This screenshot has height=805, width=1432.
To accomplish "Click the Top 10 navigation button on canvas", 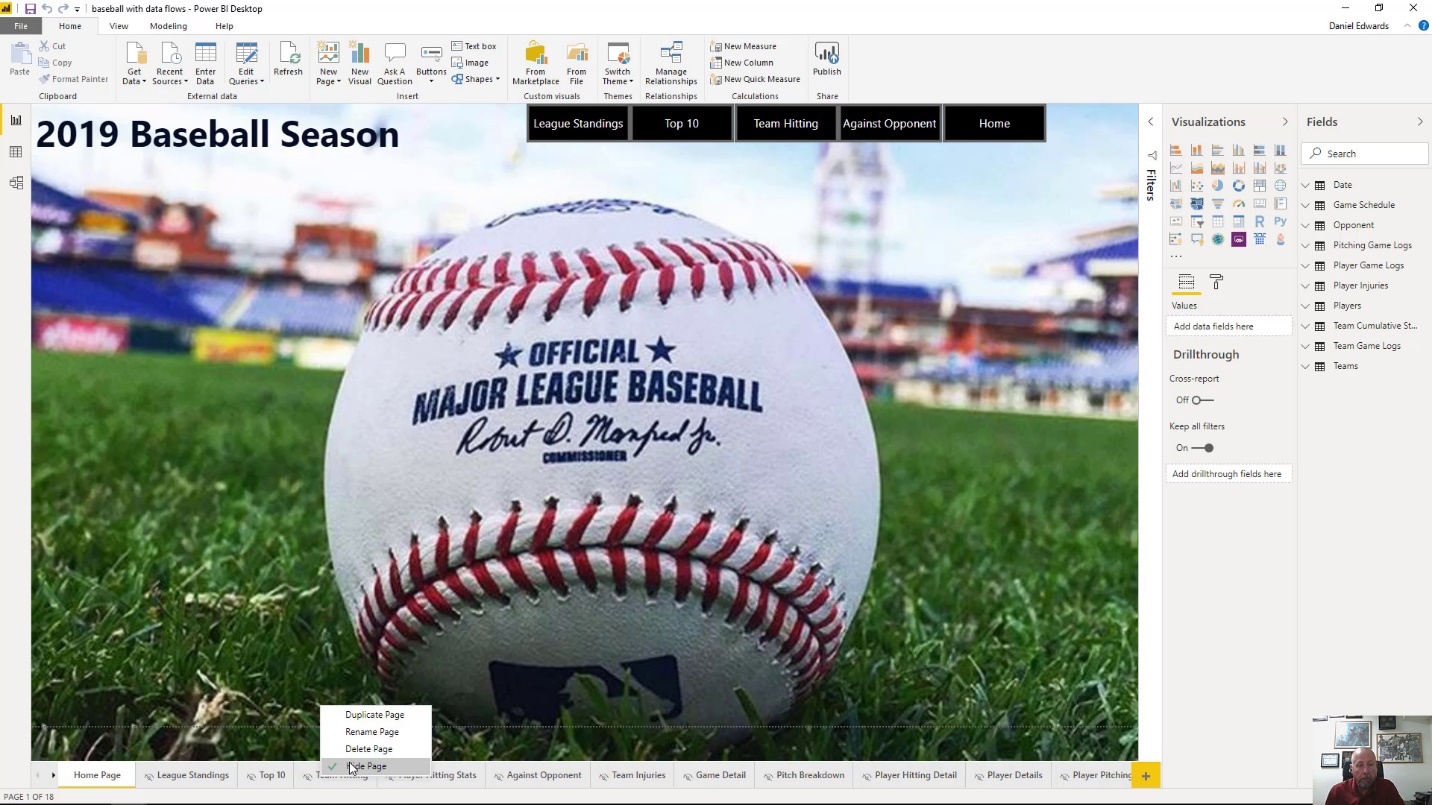I will tap(682, 124).
